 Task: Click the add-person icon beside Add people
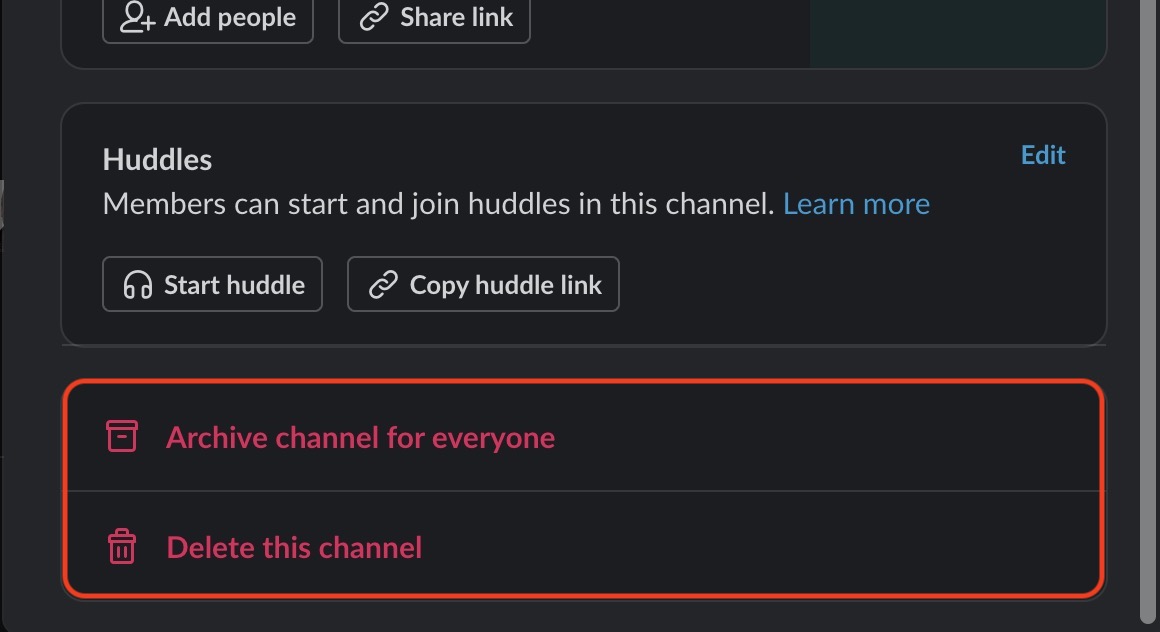pos(137,18)
